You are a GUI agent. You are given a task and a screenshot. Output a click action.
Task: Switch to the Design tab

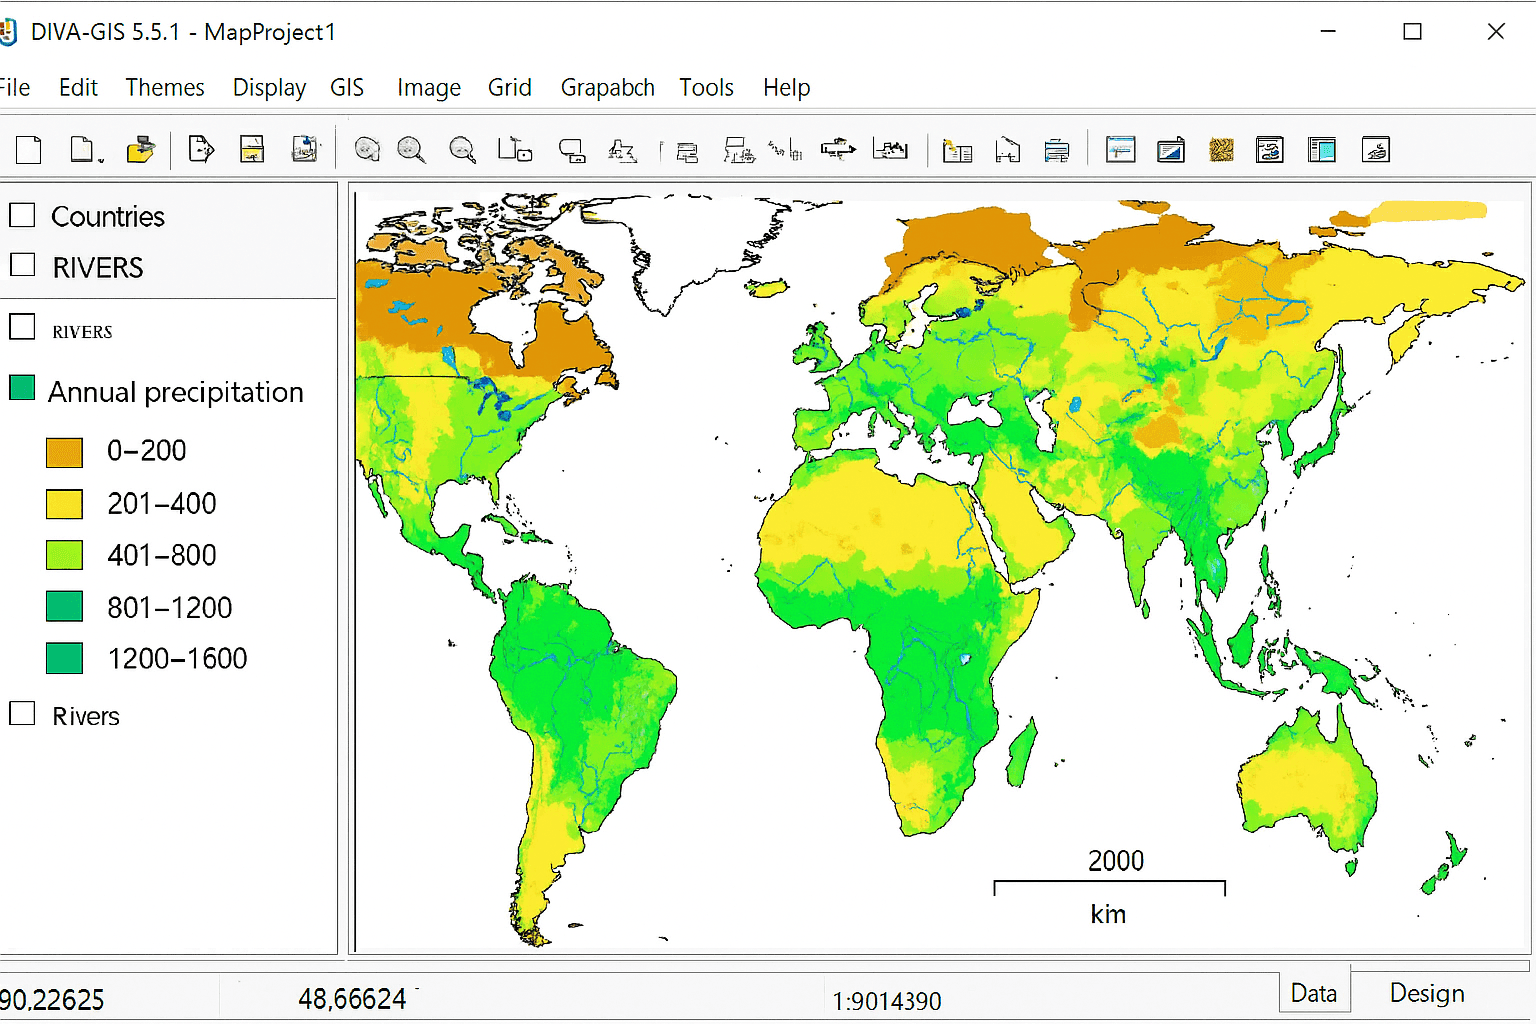[1427, 993]
